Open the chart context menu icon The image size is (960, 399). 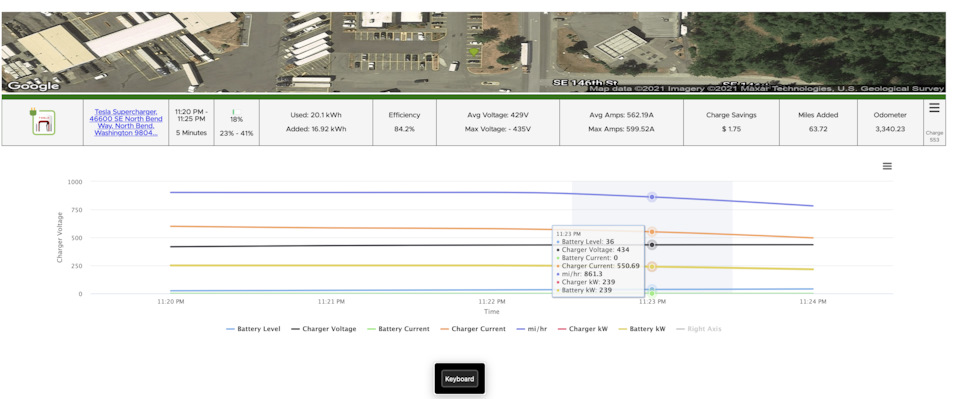[887, 166]
